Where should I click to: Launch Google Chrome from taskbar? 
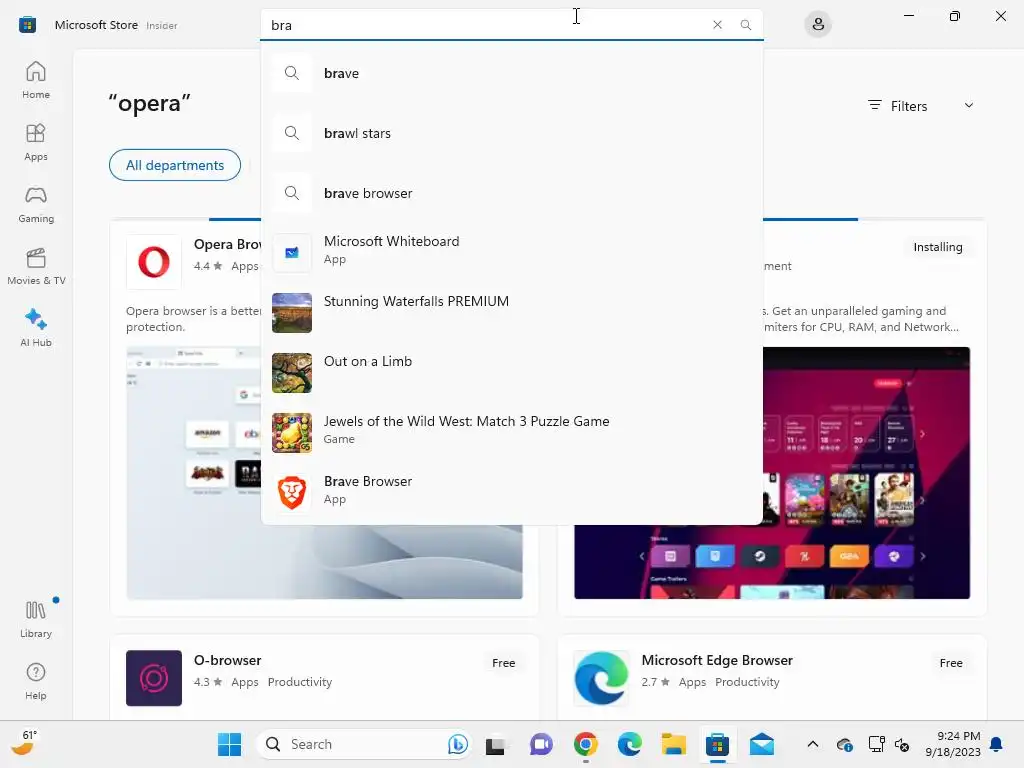pos(586,744)
